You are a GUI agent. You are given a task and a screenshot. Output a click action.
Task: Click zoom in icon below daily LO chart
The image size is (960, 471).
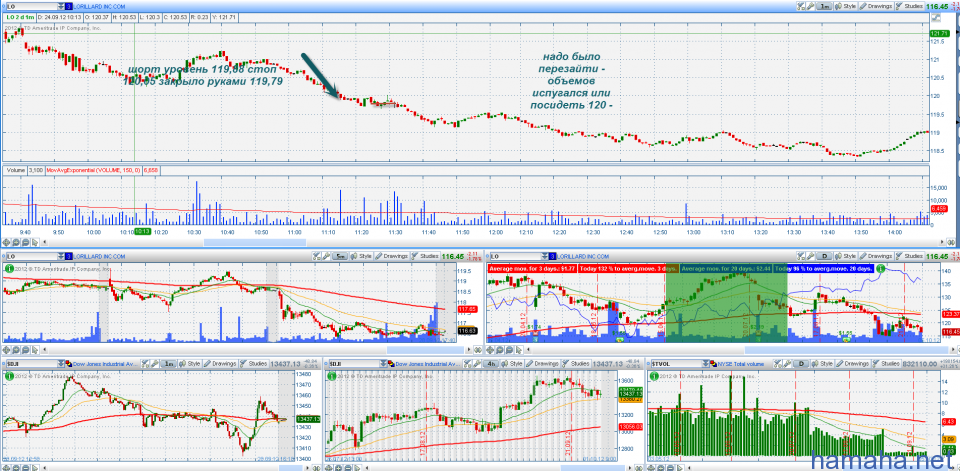tap(501, 350)
